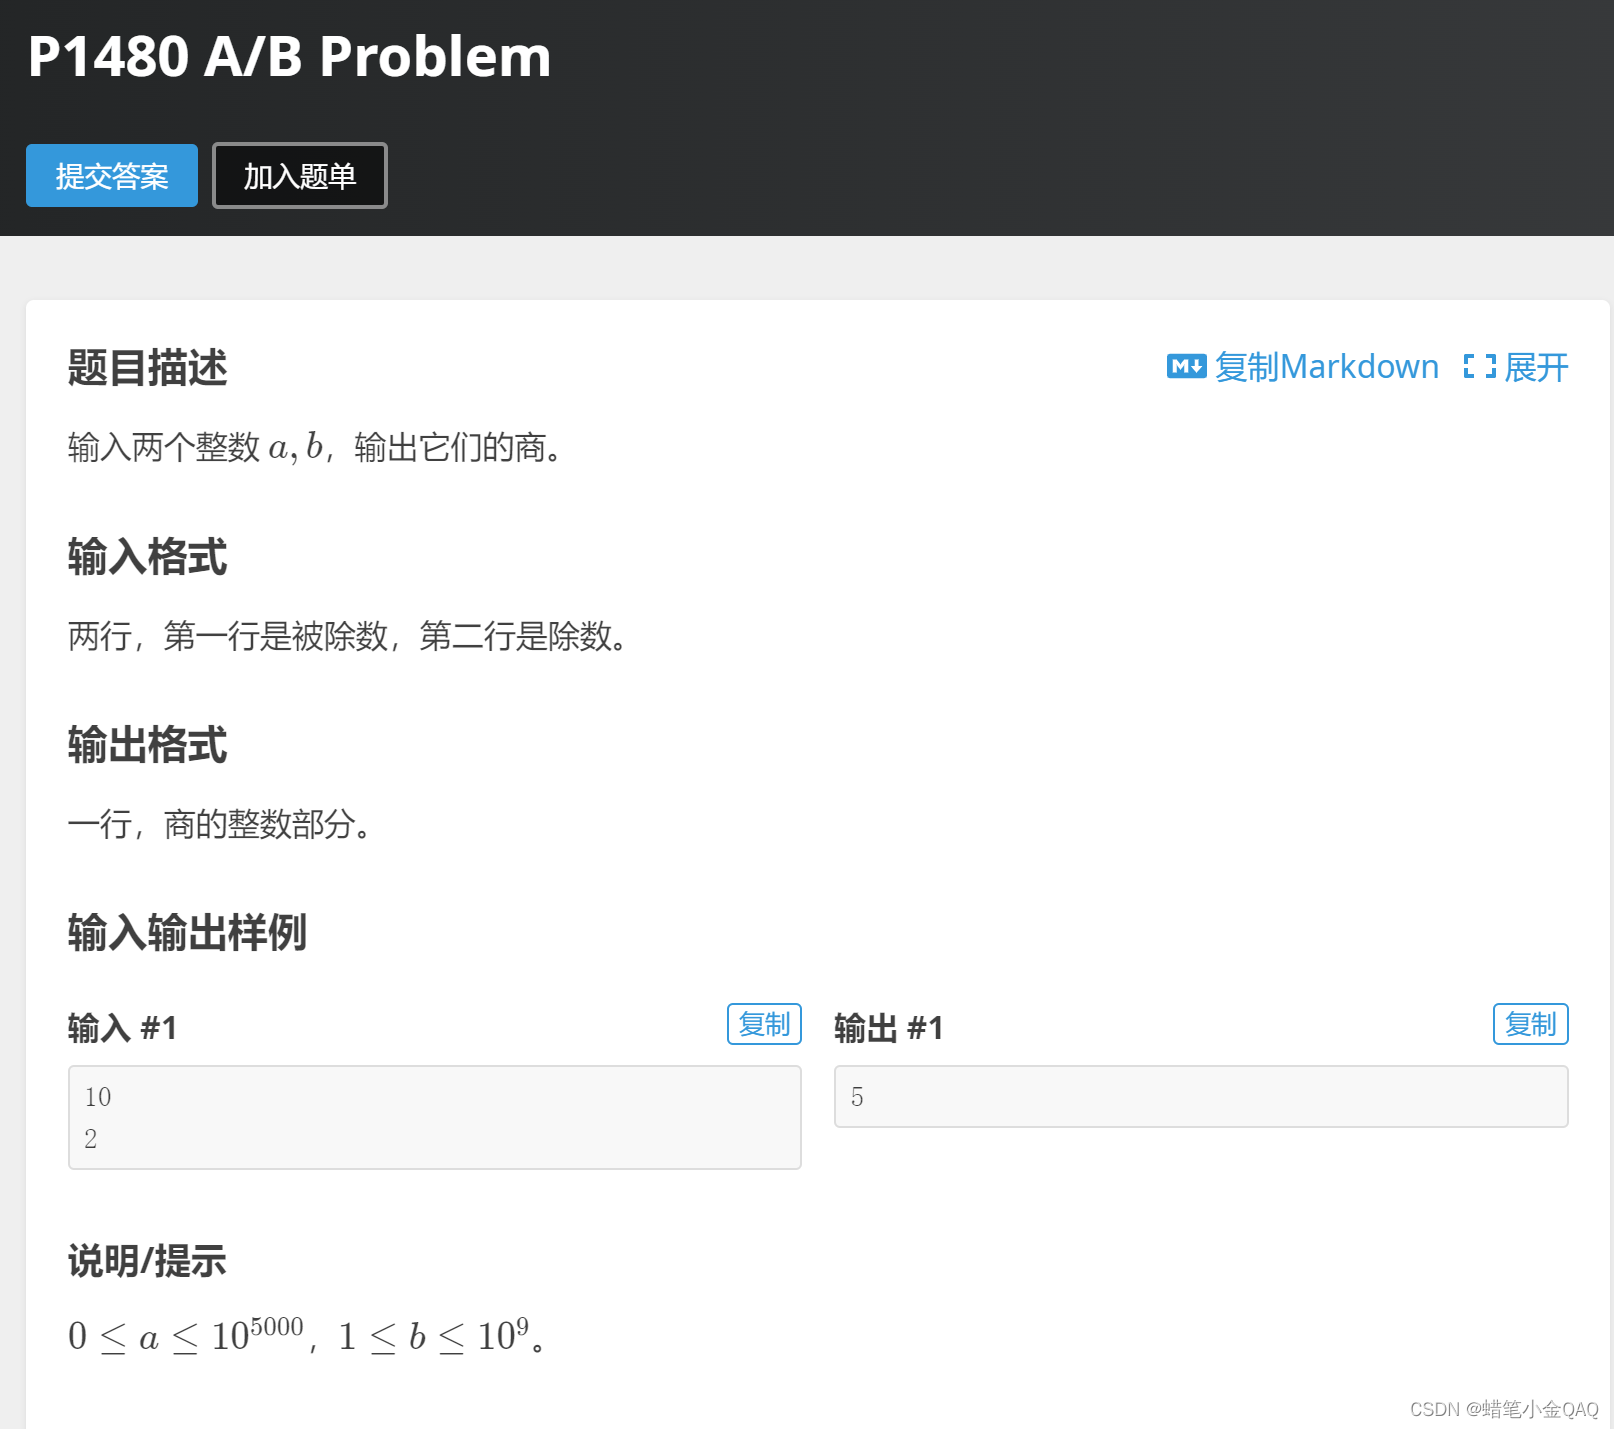Click the 输入输出样例 heading
This screenshot has width=1614, height=1429.
(187, 932)
